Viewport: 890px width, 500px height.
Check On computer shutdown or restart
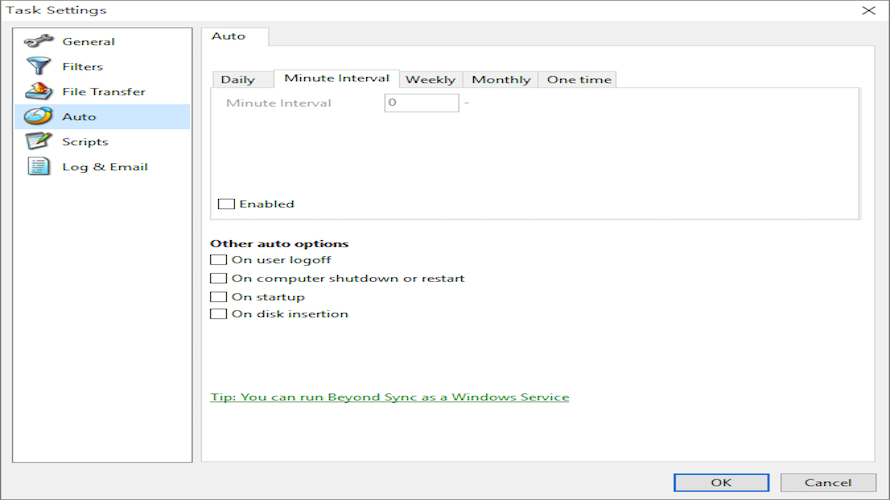click(x=218, y=279)
